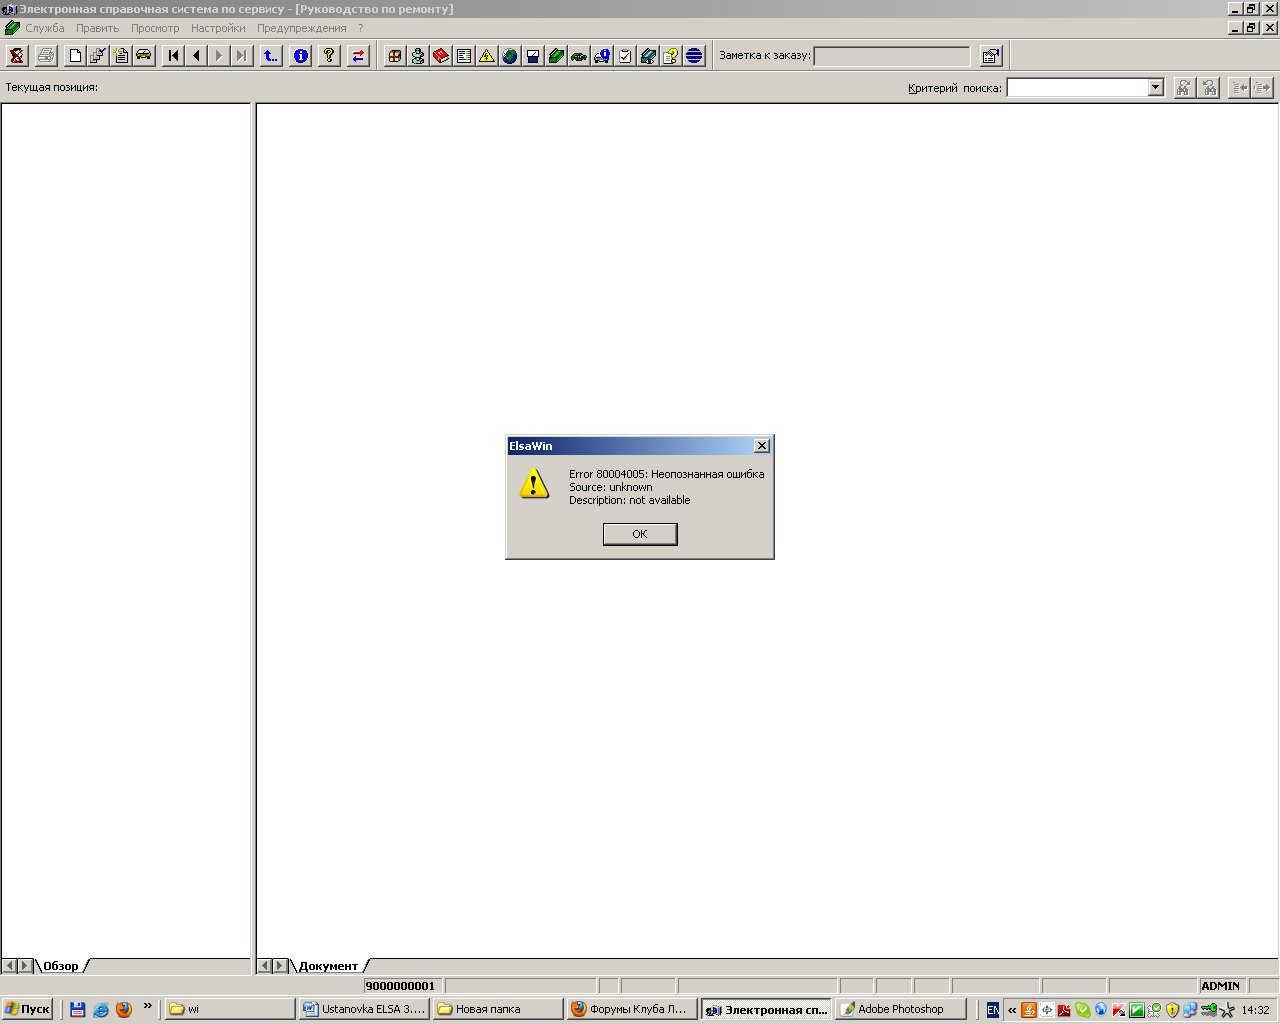Click the Internet Explorer quick launch icon
The image size is (1280, 1024).
click(101, 1009)
